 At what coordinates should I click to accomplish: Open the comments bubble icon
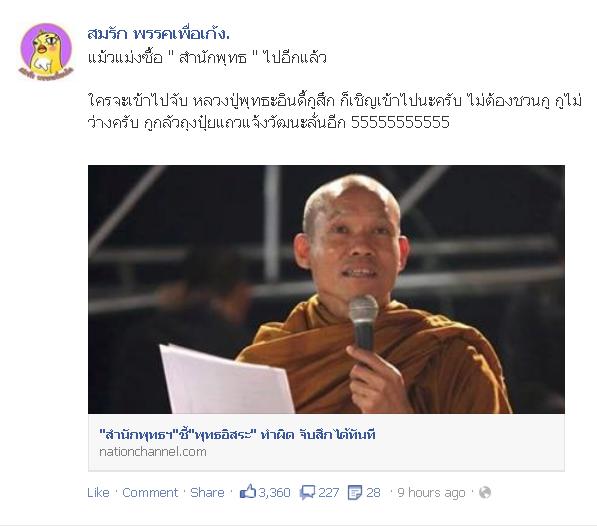307,492
